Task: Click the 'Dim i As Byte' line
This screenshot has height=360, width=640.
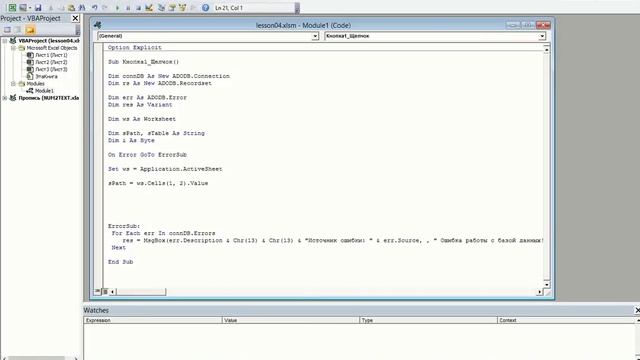Action: [131, 140]
